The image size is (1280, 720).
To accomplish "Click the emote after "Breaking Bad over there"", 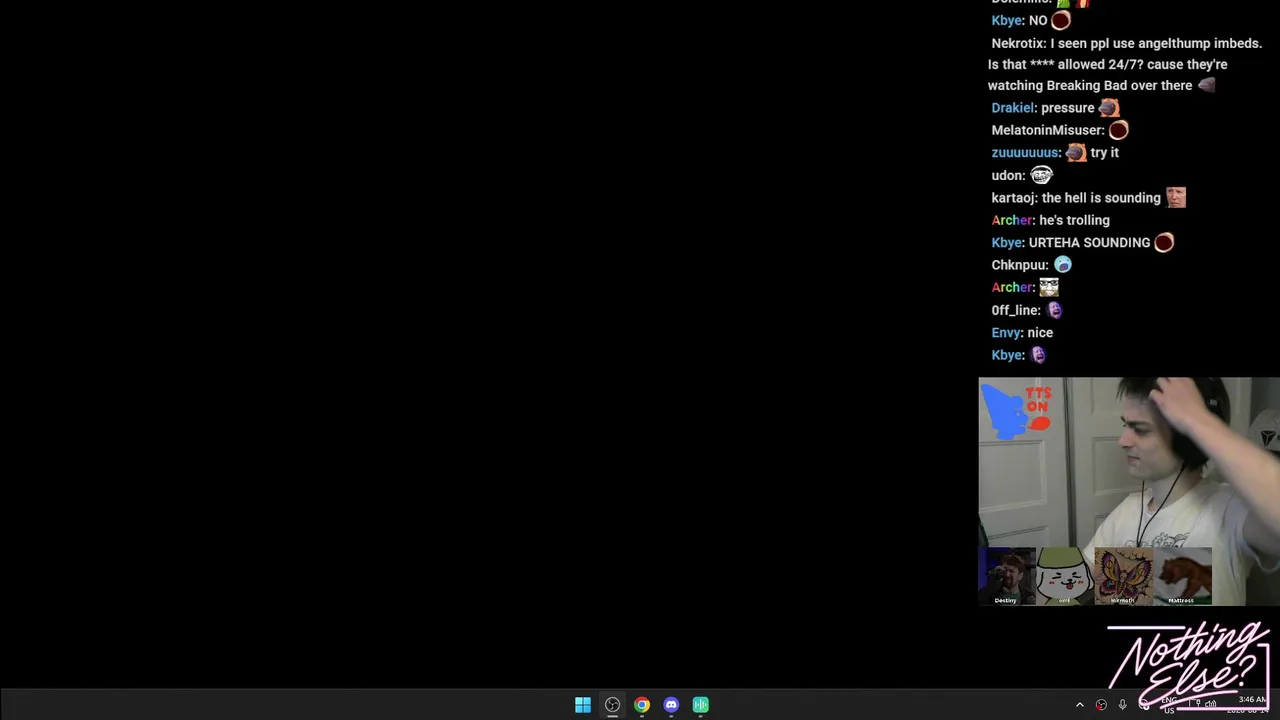I will click(1207, 85).
